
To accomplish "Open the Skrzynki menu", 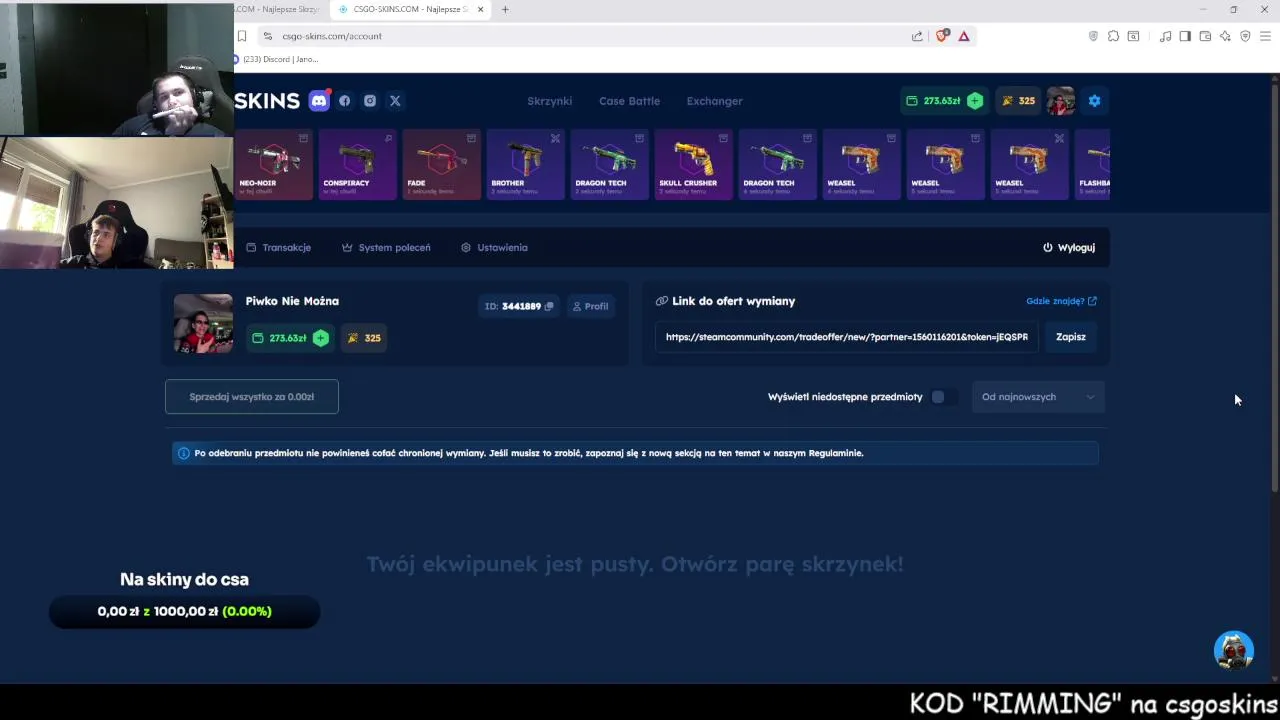I will (549, 101).
